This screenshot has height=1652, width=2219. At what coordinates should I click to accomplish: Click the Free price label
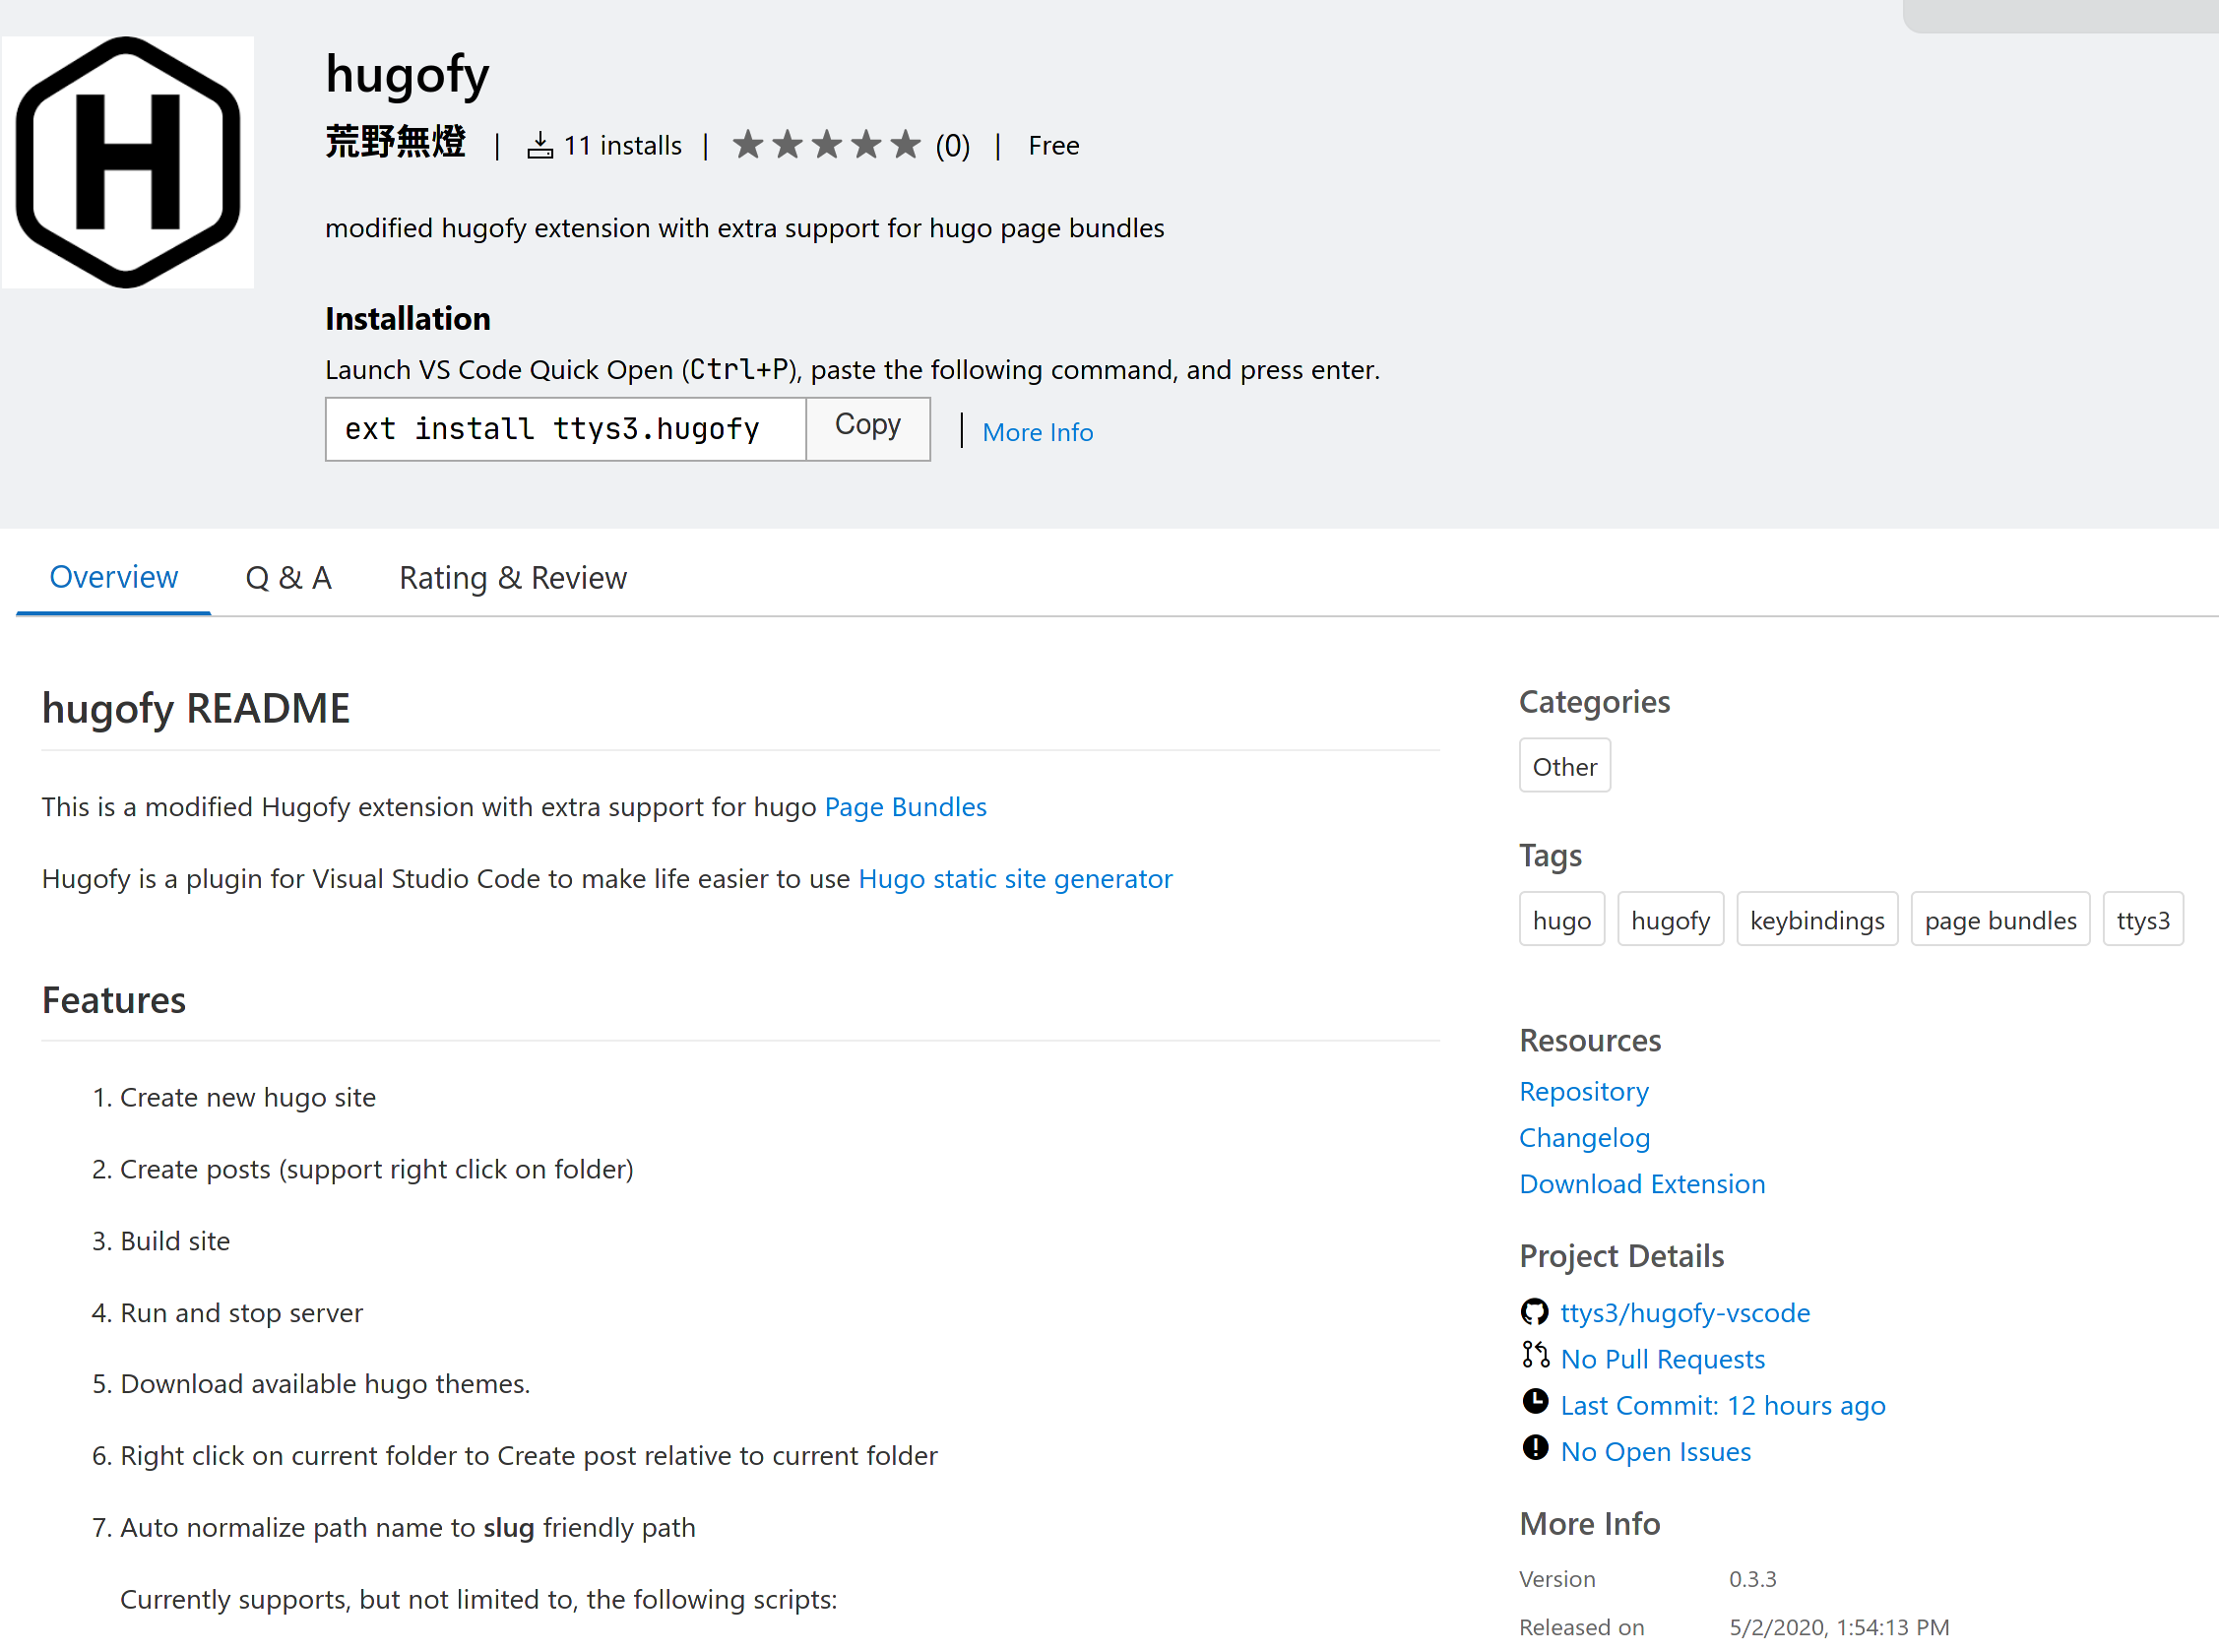1053,146
